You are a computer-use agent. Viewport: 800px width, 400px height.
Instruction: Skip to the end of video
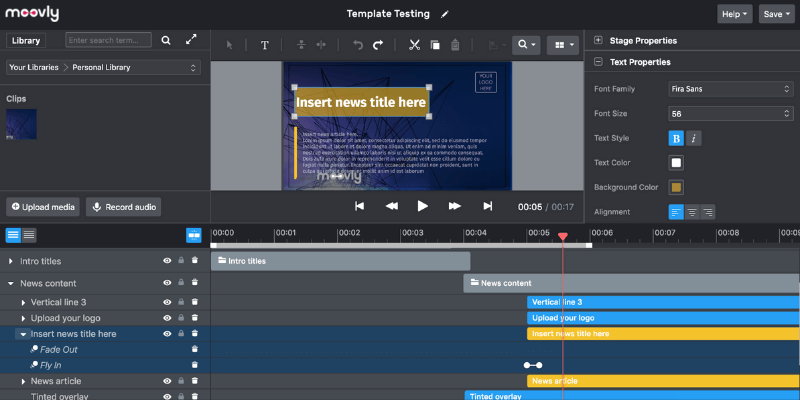click(488, 206)
